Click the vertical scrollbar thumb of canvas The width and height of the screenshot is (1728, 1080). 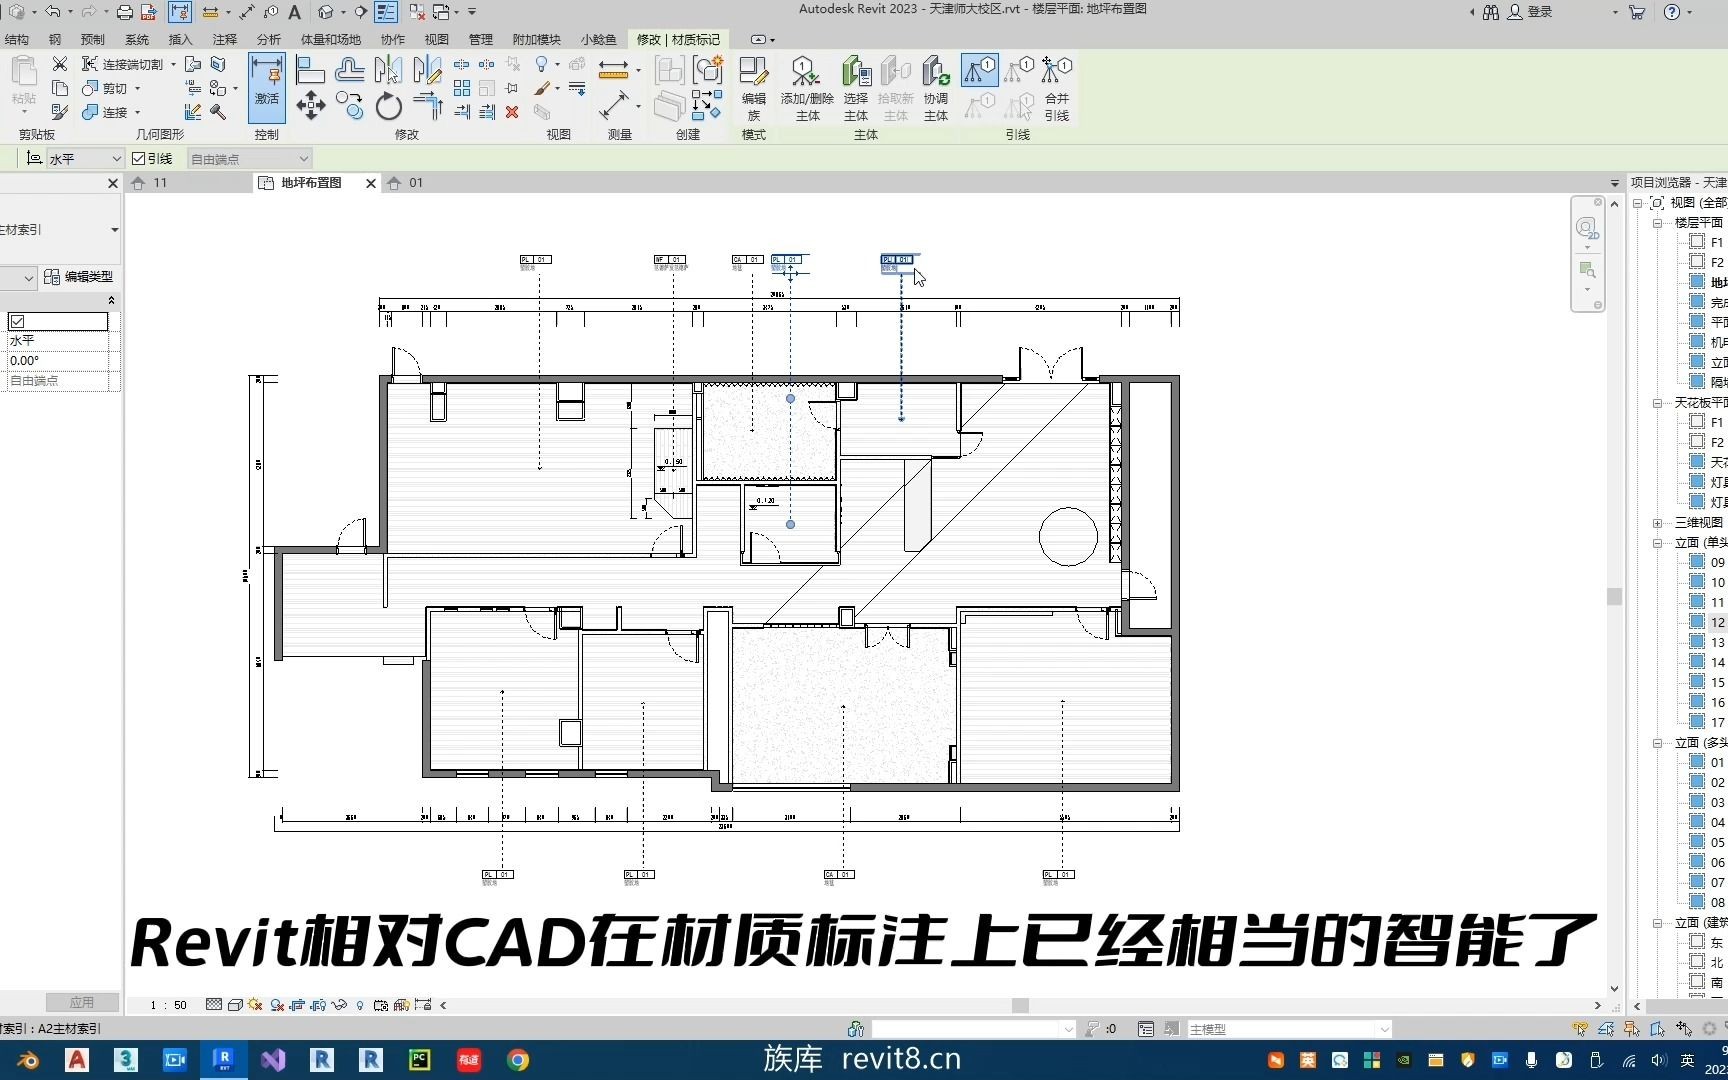(1614, 596)
